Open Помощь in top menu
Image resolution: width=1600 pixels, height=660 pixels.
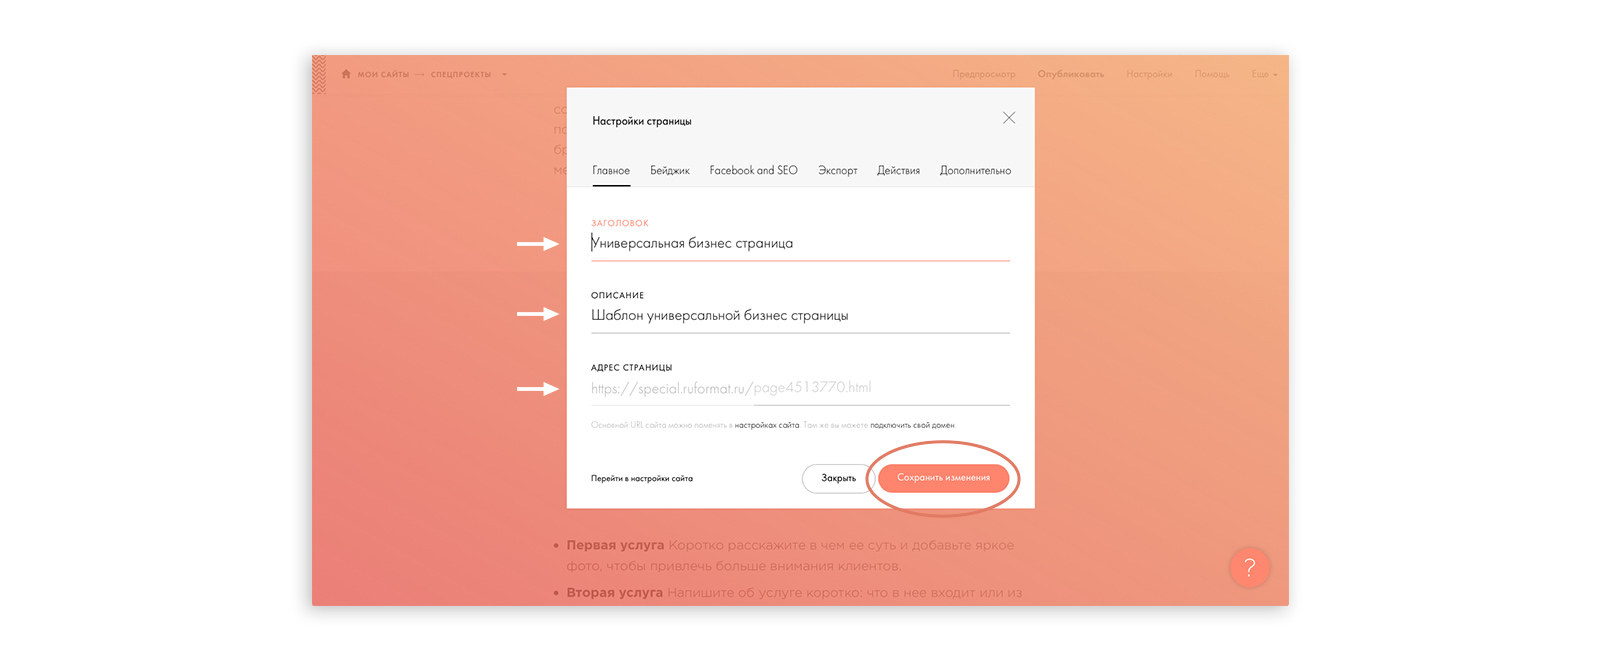1212,74
